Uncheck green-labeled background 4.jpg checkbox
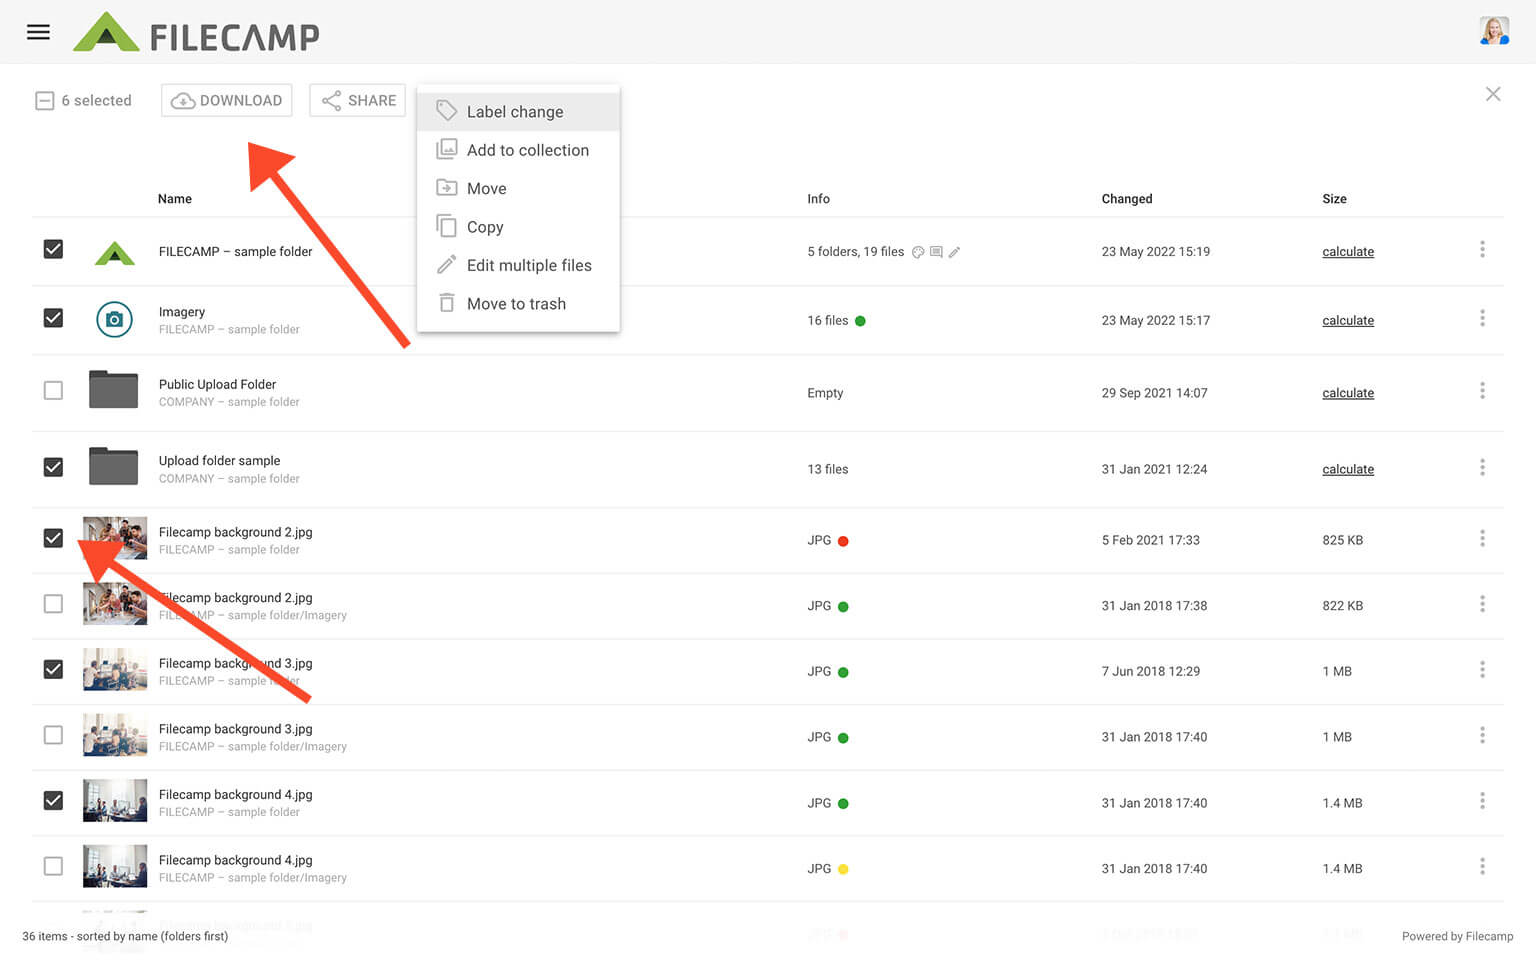 (53, 801)
